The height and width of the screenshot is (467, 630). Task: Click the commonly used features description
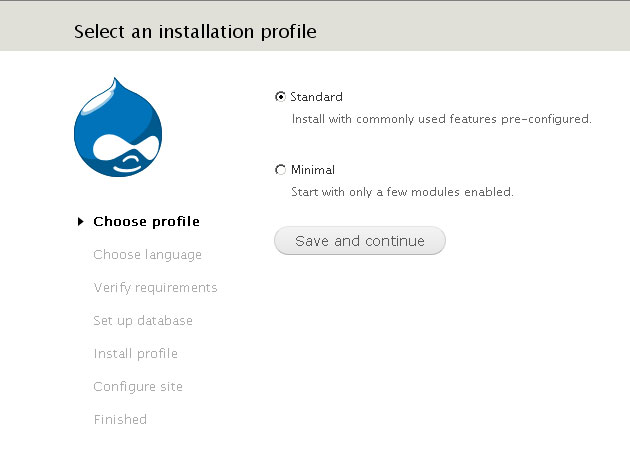pyautogui.click(x=441, y=119)
